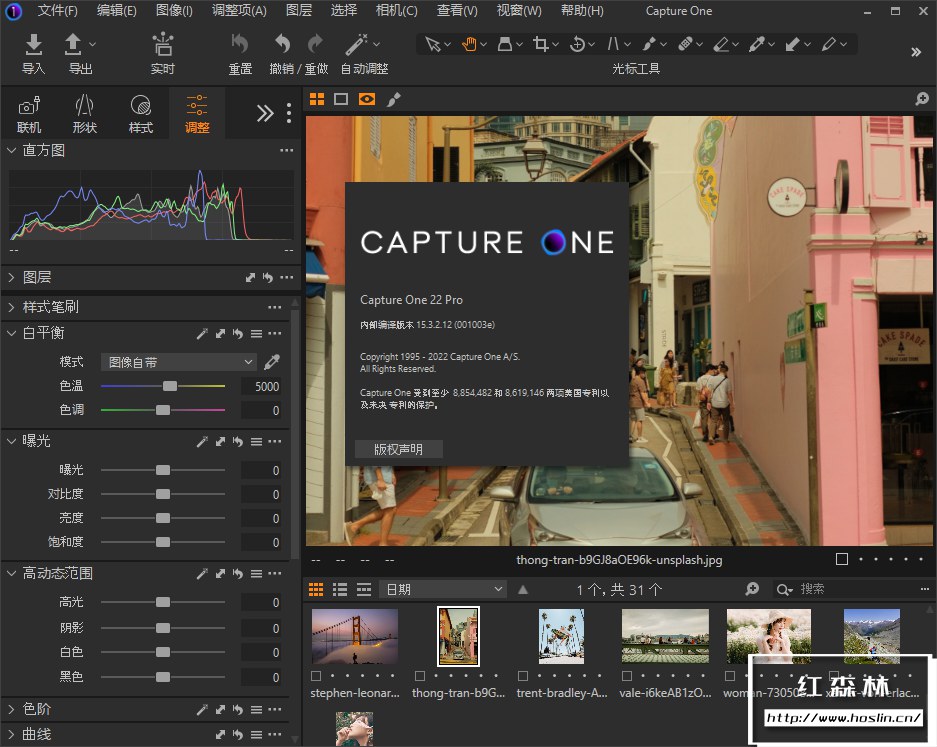Expand the Layers (图层) panel
The width and height of the screenshot is (937, 747).
tap(37, 277)
